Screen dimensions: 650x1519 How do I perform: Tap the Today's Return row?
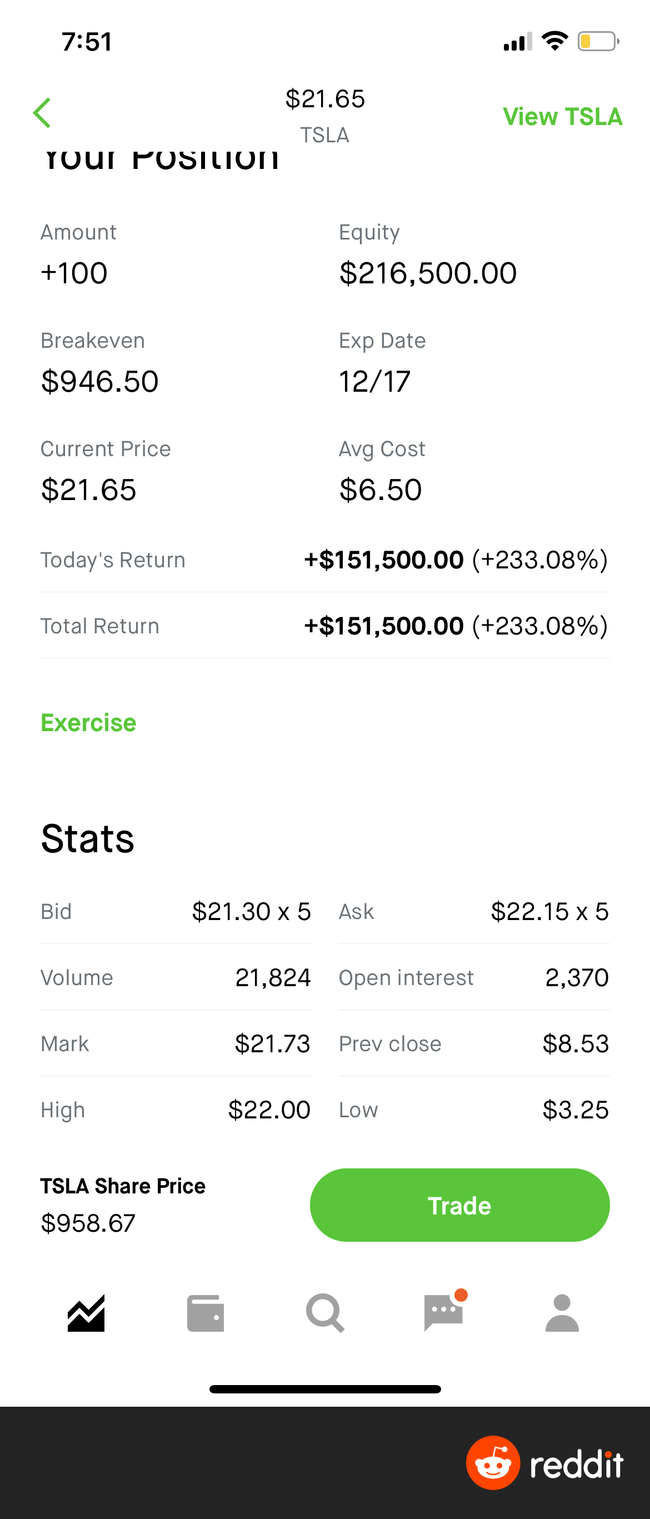(x=324, y=560)
